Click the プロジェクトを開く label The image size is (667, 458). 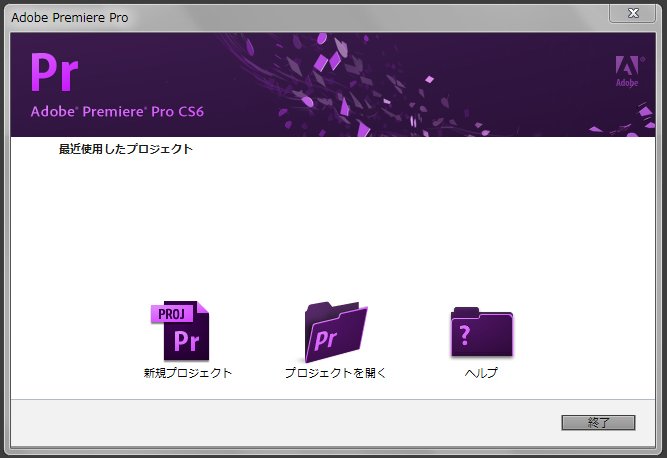tap(335, 373)
